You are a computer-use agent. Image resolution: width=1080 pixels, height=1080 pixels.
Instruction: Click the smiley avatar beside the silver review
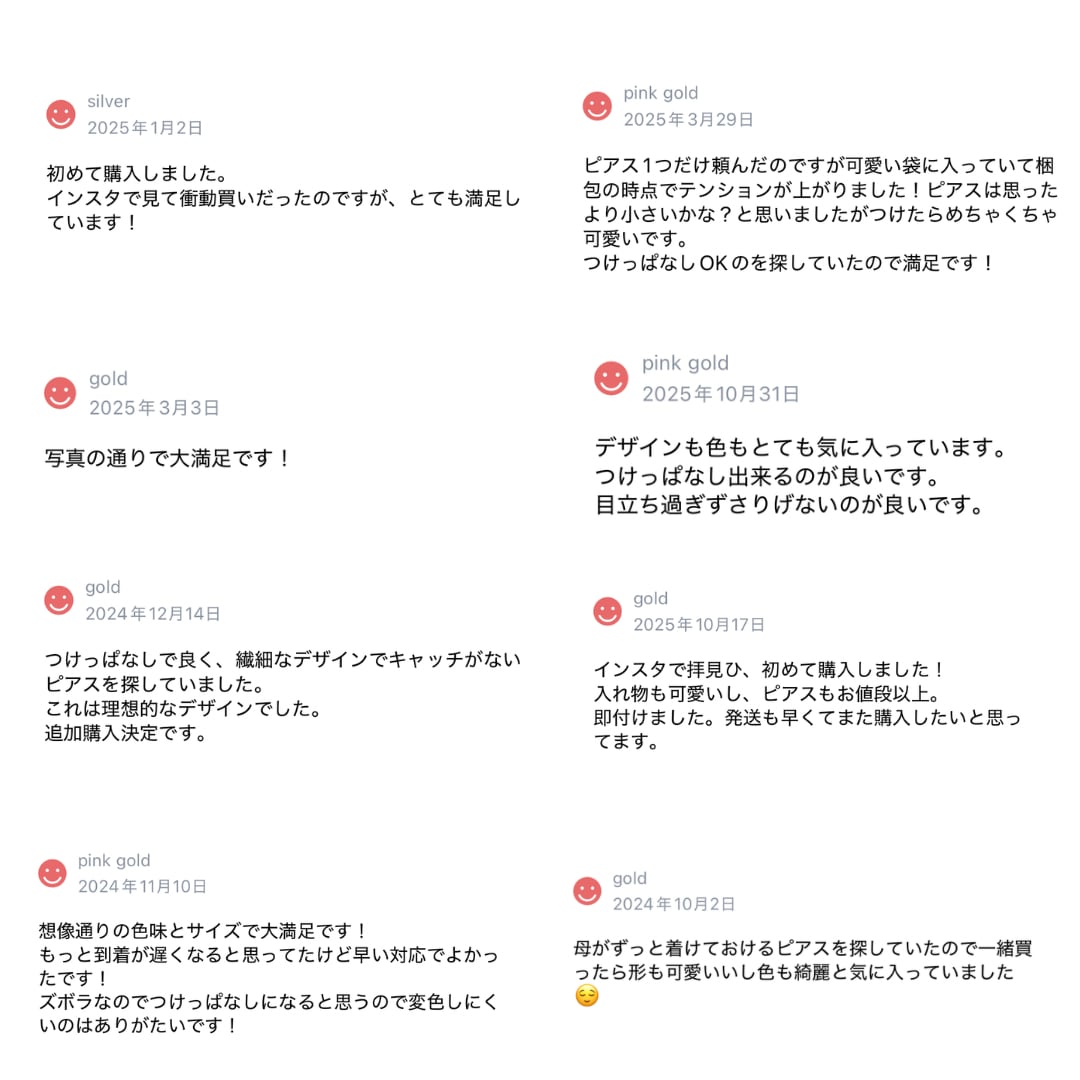pyautogui.click(x=61, y=115)
